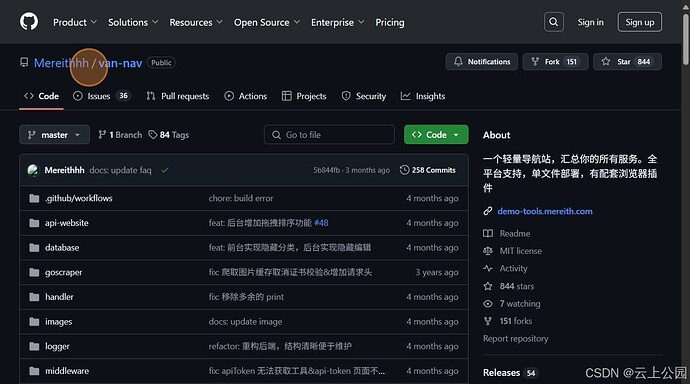Open the 'docs: update faq' commit message

(x=121, y=170)
